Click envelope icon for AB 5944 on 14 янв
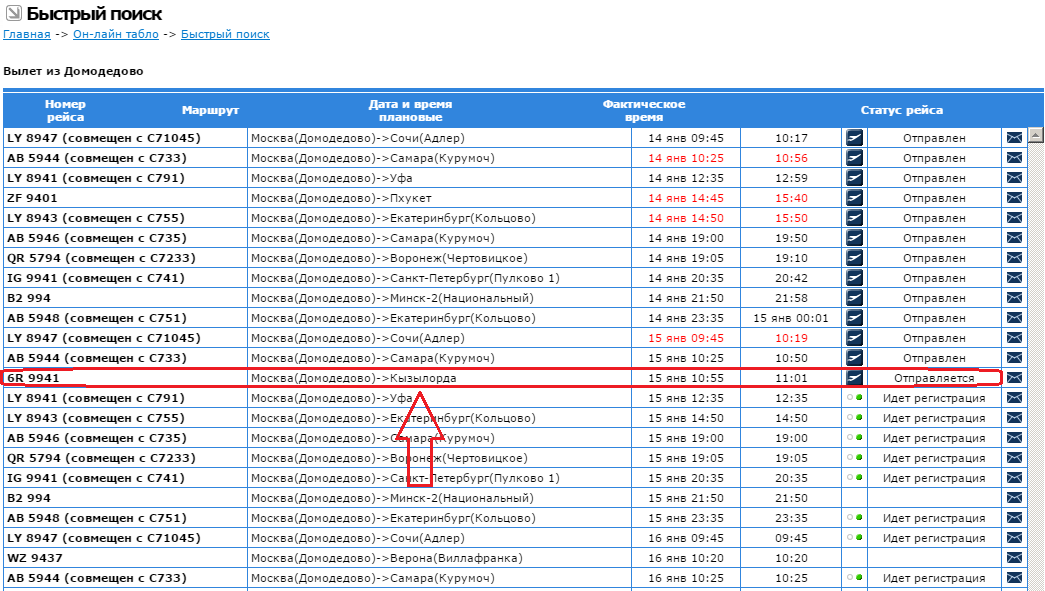The image size is (1045, 591). coord(1014,158)
